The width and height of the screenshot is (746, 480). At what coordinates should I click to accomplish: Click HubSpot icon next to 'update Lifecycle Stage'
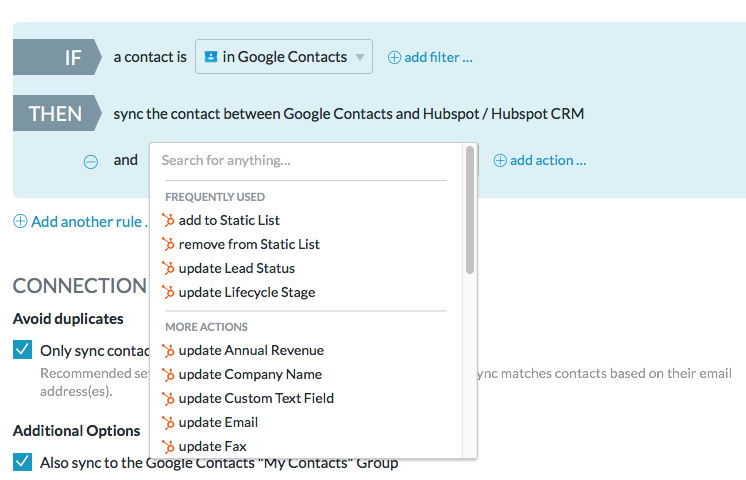[x=168, y=292]
